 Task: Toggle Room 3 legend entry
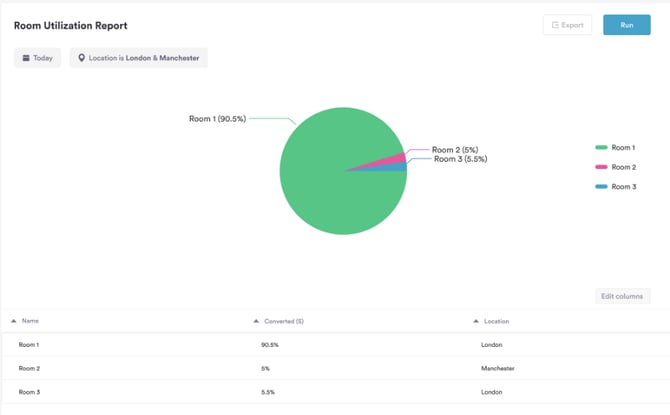click(616, 187)
